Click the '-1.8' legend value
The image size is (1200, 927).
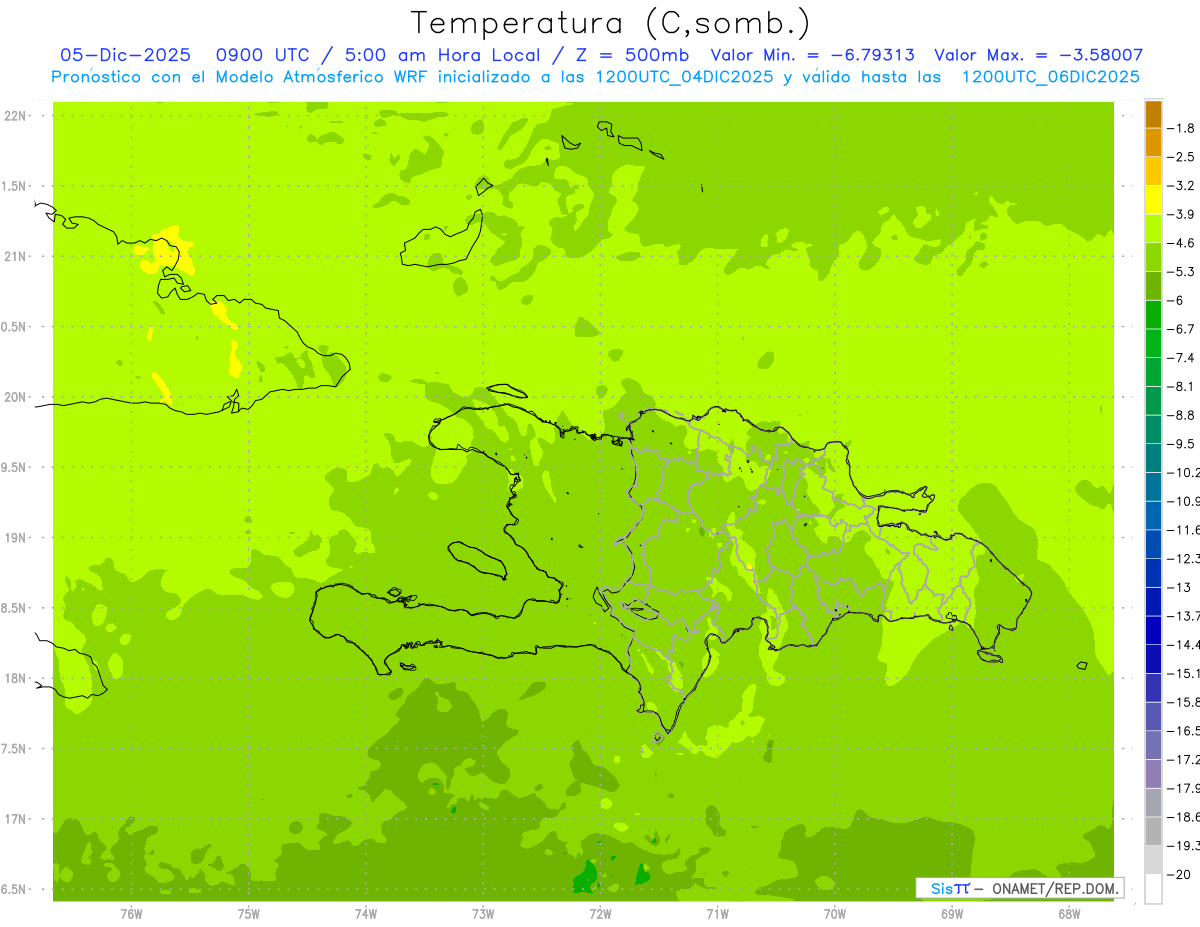pos(1182,128)
